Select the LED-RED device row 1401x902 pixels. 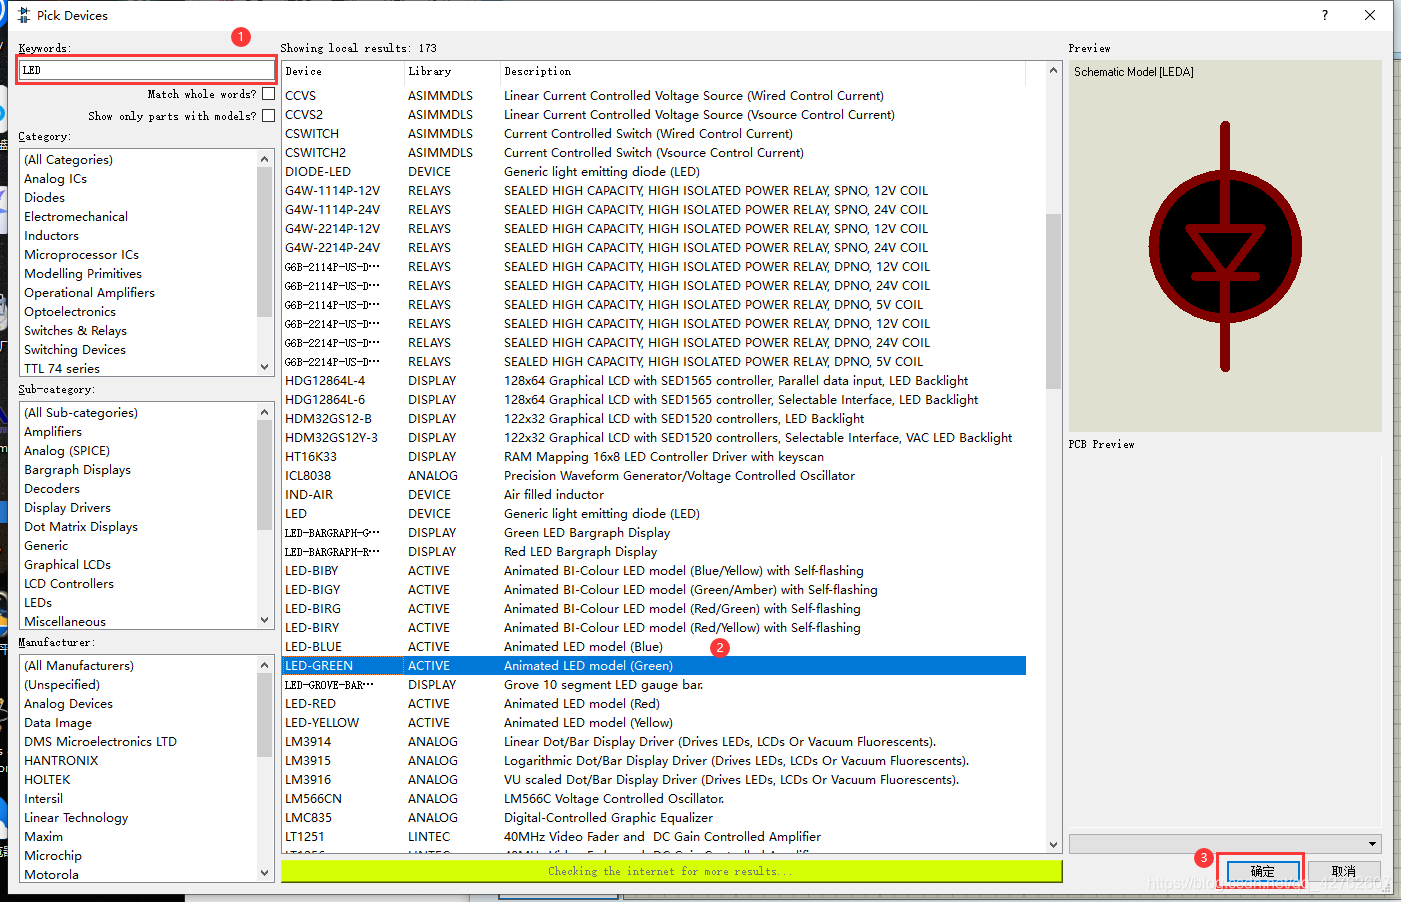point(654,704)
